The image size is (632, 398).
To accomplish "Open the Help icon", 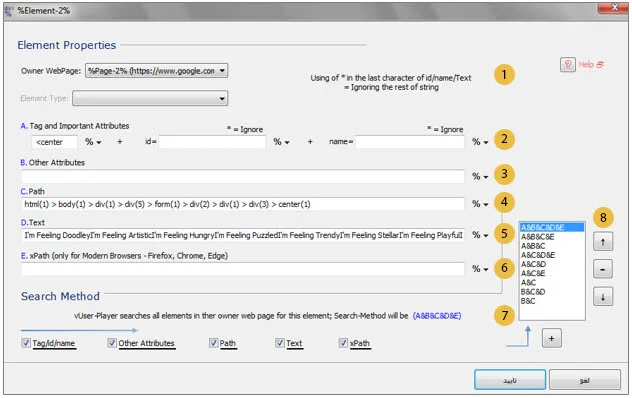I will coord(568,65).
